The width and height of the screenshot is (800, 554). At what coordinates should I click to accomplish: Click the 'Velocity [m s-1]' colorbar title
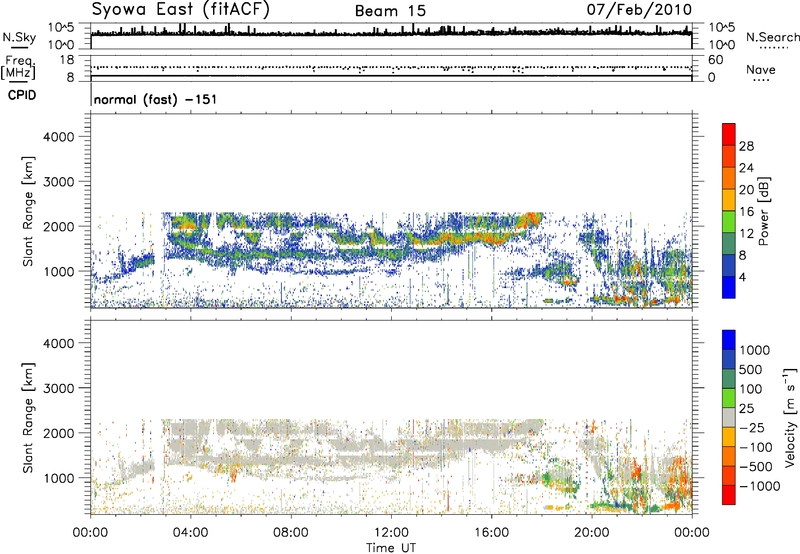click(790, 418)
